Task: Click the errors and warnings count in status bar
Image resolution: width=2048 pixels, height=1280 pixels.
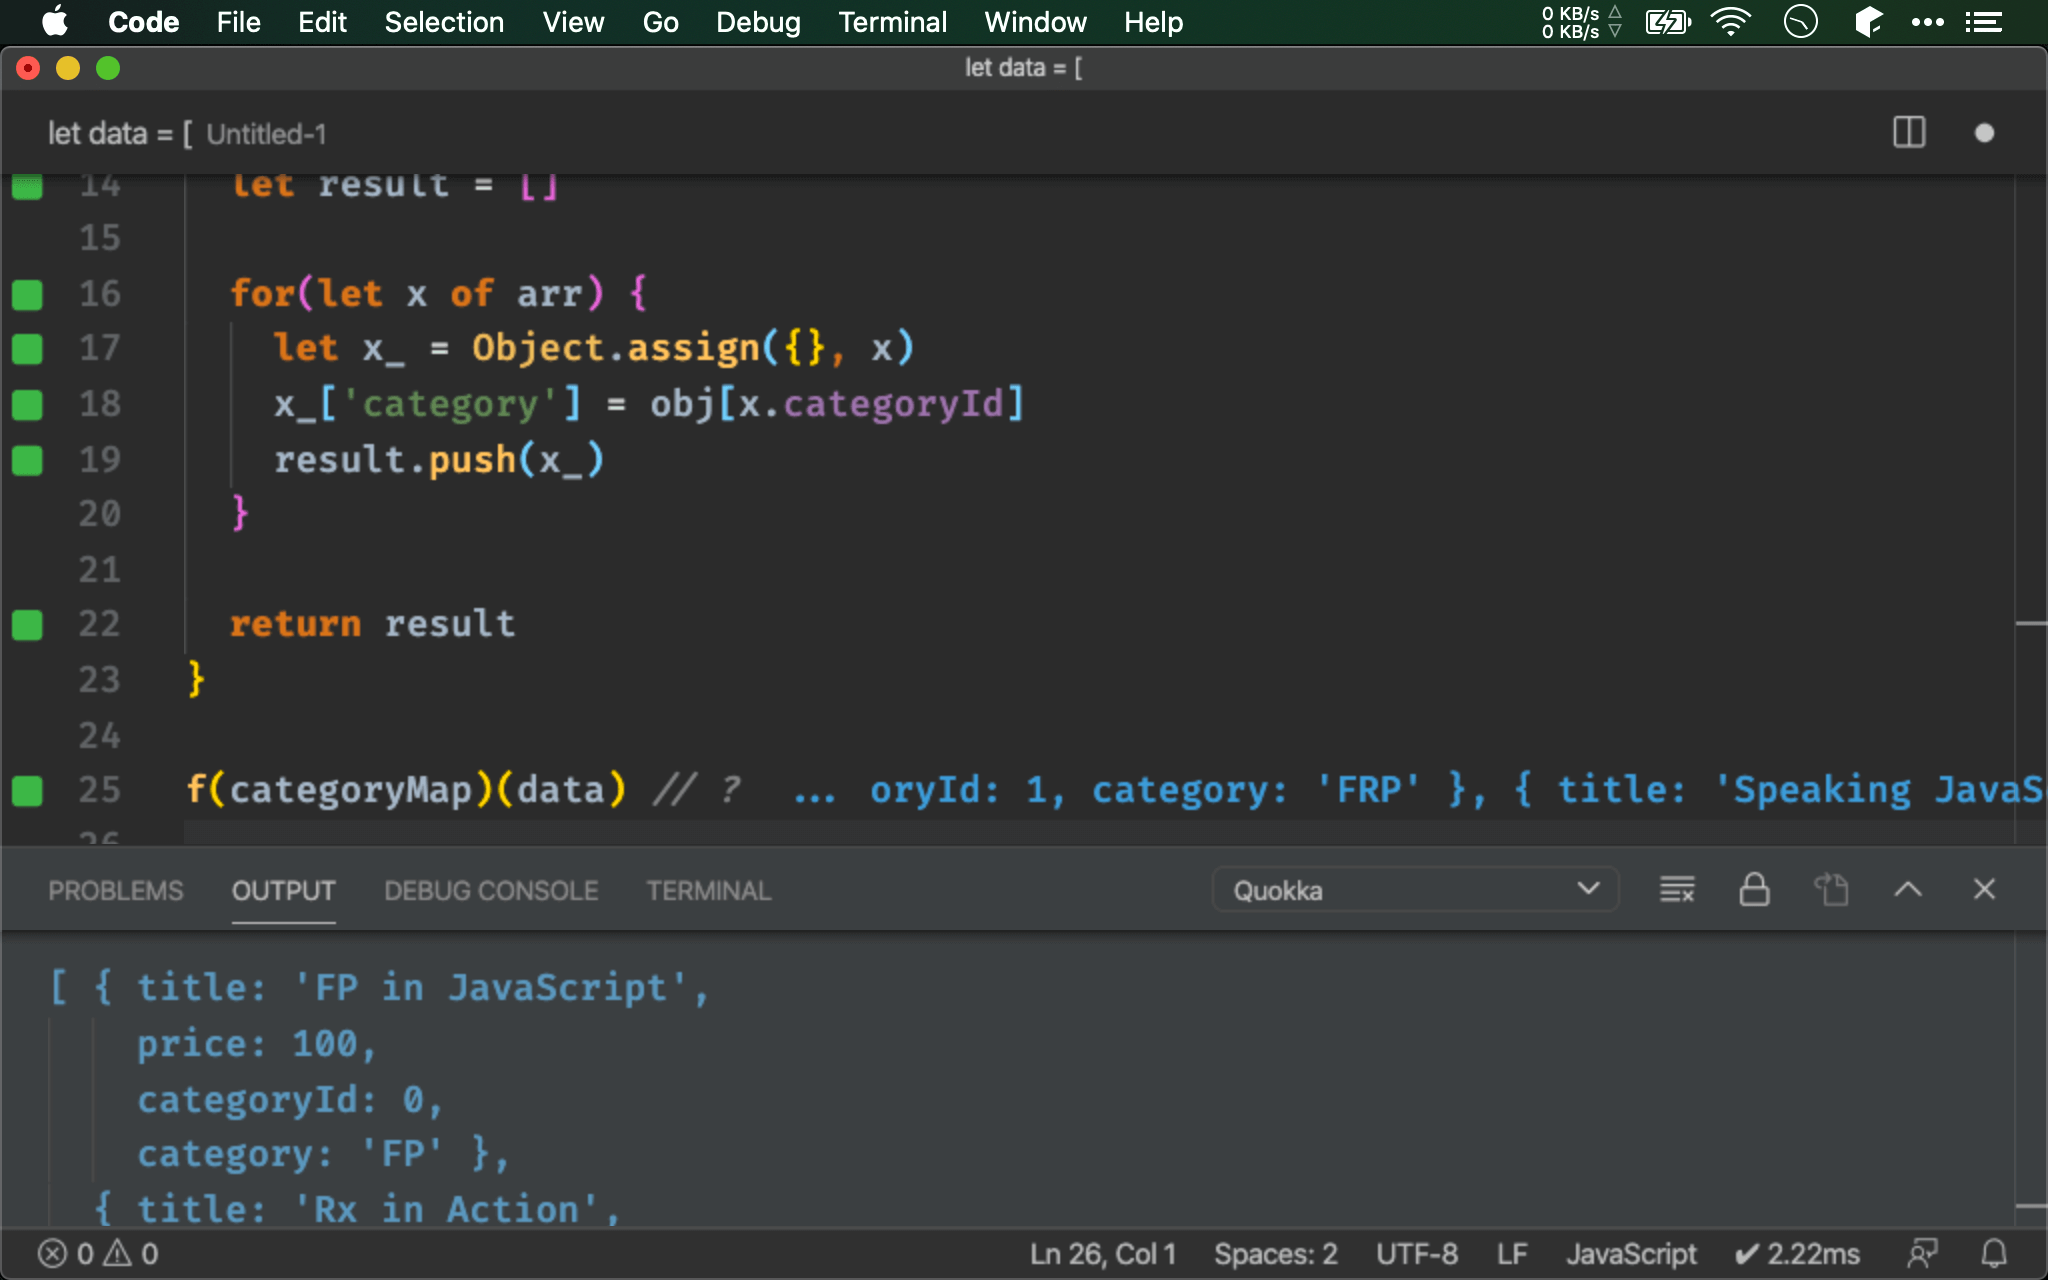Action: click(x=98, y=1253)
